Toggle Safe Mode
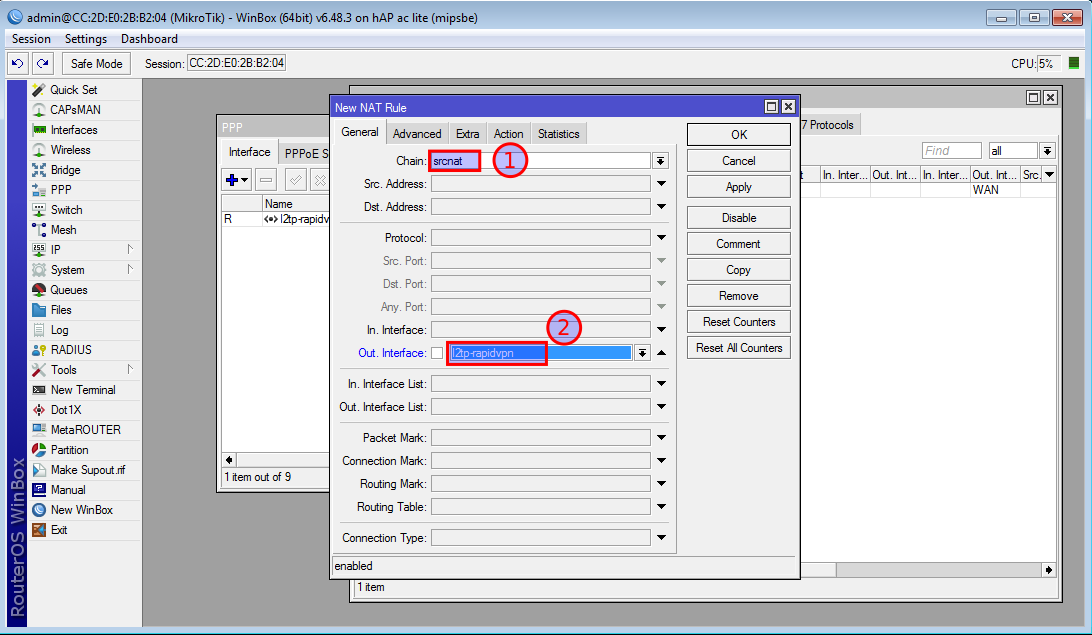This screenshot has height=635, width=1092. pyautogui.click(x=96, y=63)
